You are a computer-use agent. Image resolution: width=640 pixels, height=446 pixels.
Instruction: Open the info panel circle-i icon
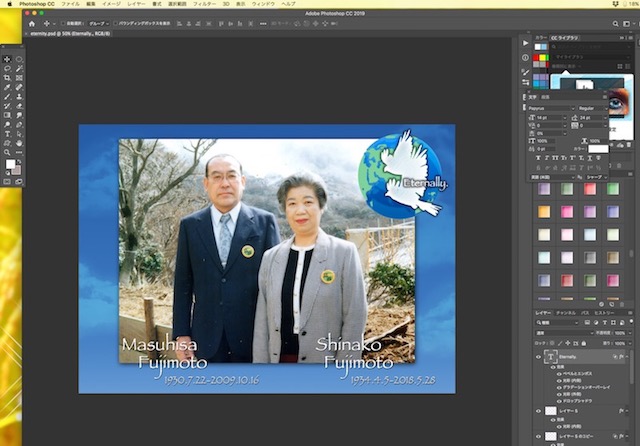tap(525, 58)
